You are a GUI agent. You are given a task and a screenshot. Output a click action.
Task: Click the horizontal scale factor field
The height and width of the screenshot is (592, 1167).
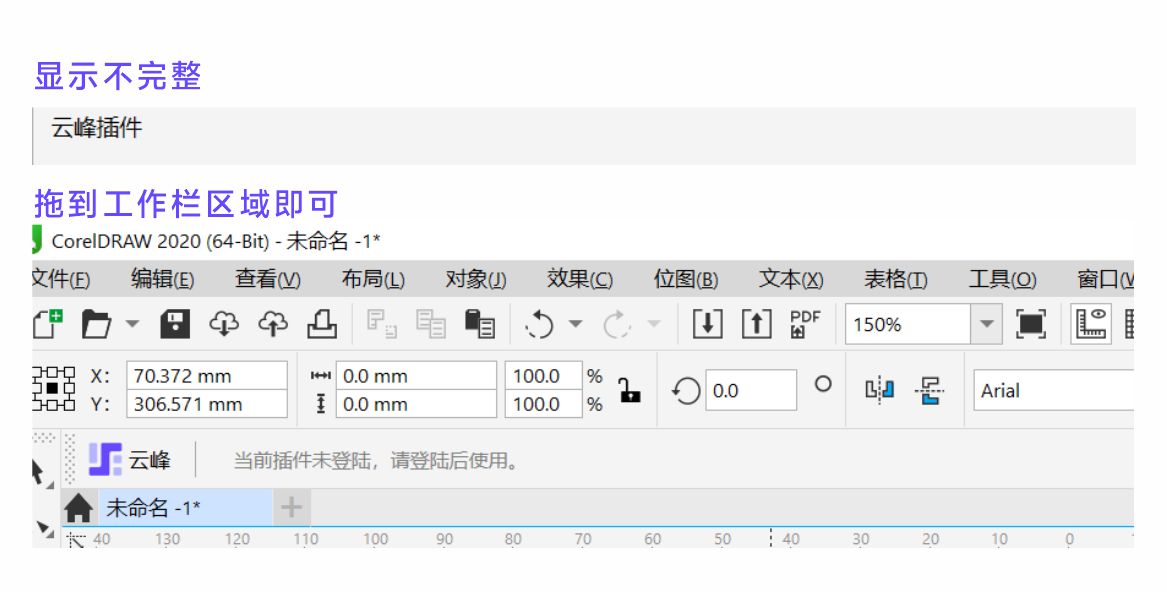coord(543,376)
